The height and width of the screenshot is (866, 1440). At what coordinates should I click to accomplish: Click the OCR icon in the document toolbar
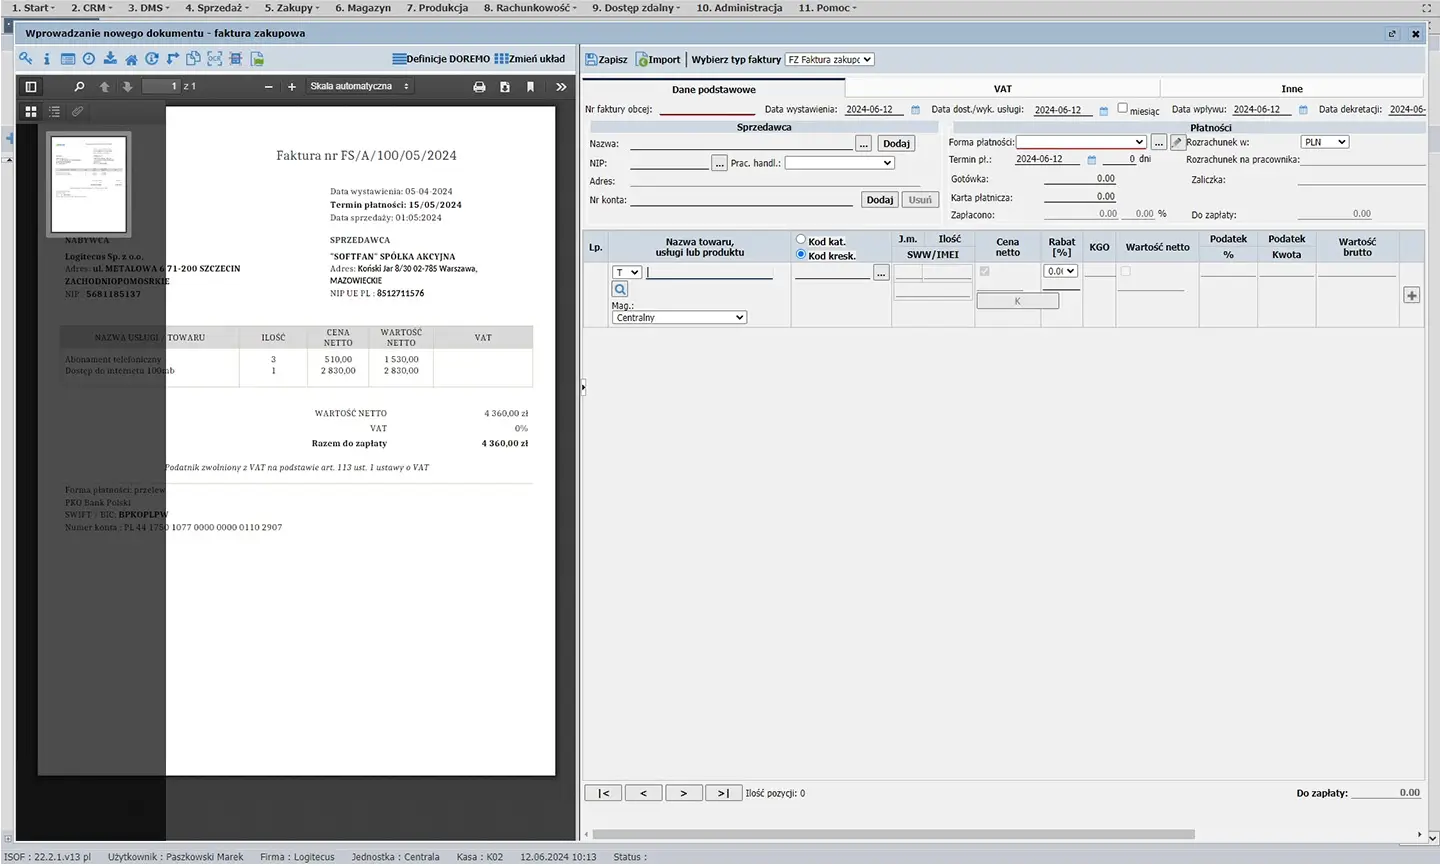[214, 59]
